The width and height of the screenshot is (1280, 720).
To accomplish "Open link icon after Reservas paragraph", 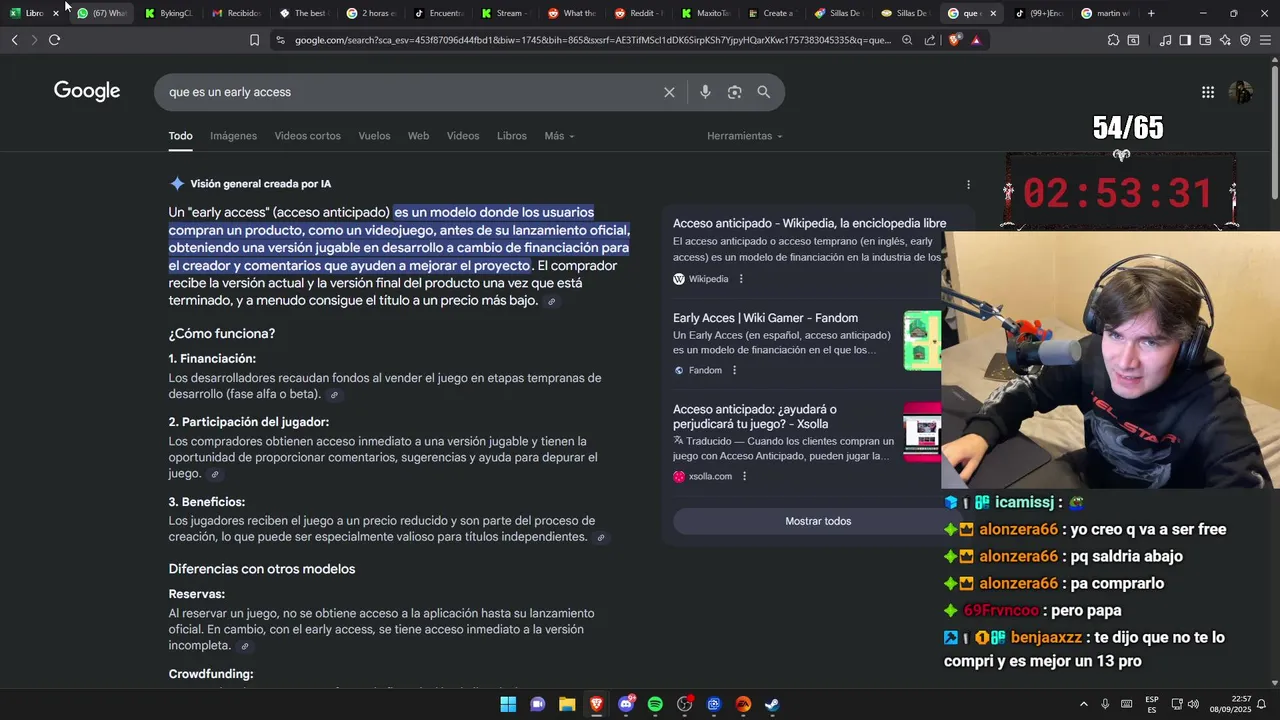I will (244, 647).
